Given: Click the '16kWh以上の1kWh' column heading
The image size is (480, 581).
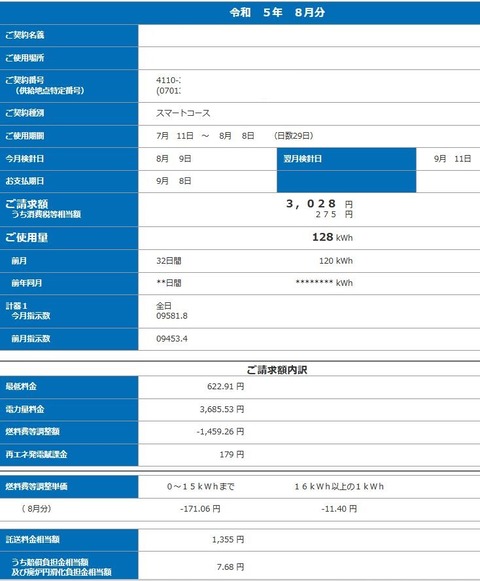Looking at the screenshot, I should point(339,487).
